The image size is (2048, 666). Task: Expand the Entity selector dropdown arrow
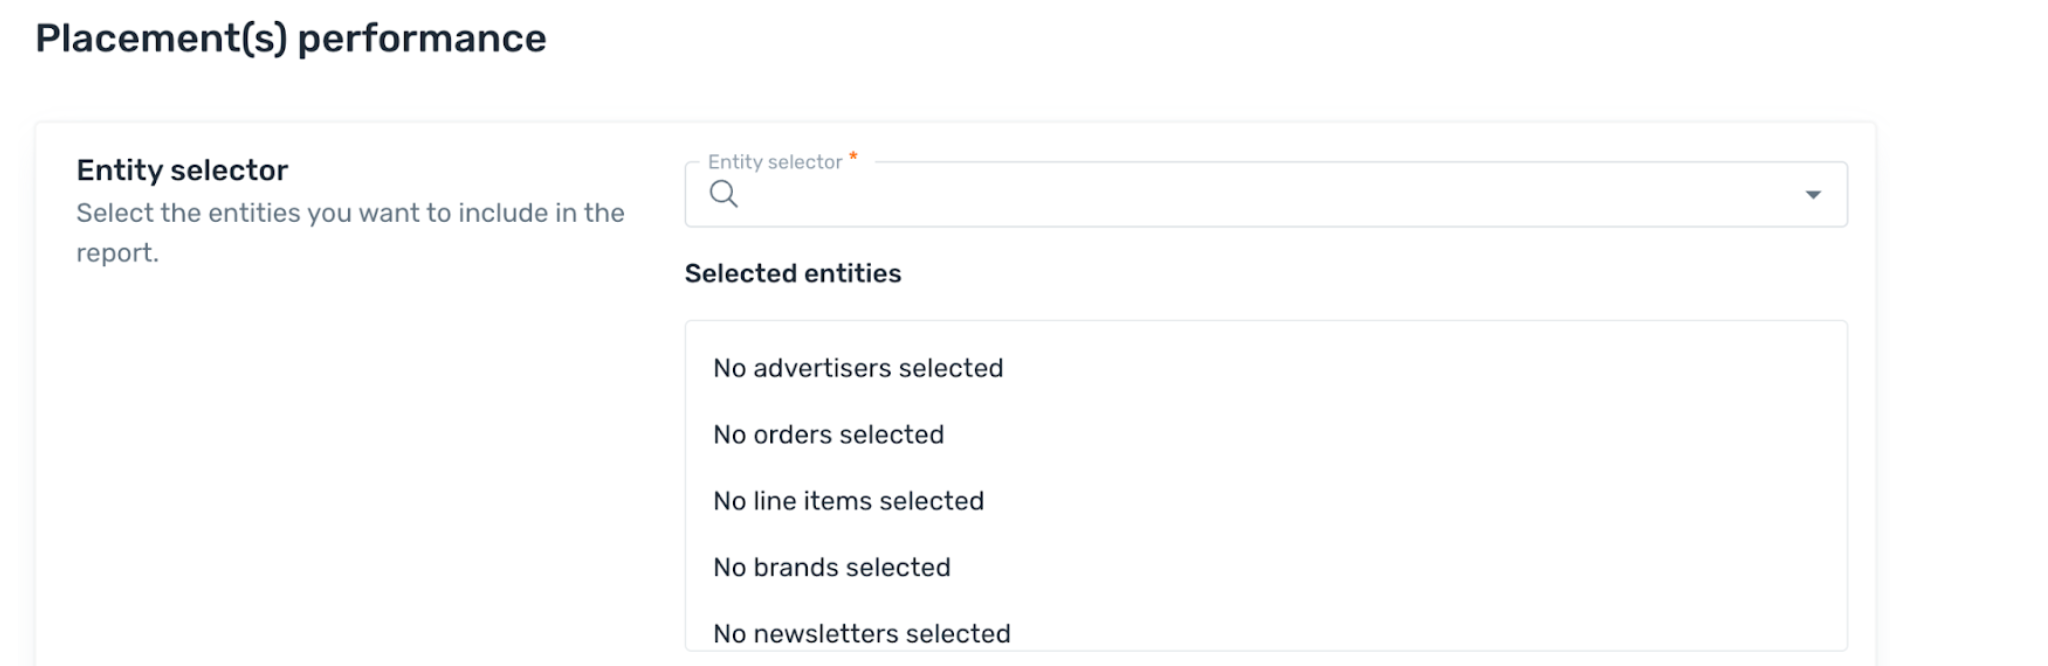(1812, 195)
